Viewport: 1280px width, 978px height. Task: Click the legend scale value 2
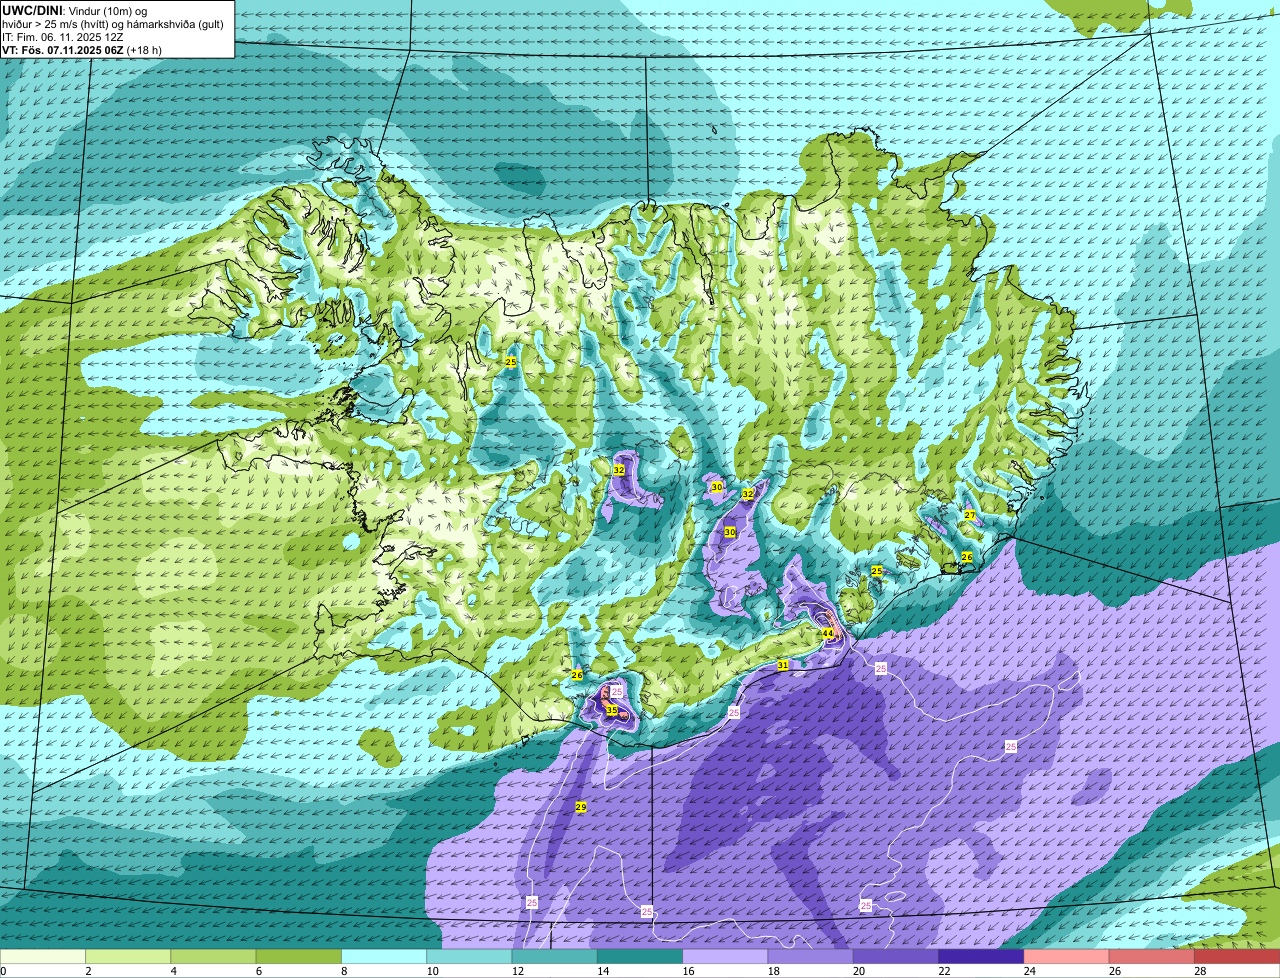(x=88, y=971)
